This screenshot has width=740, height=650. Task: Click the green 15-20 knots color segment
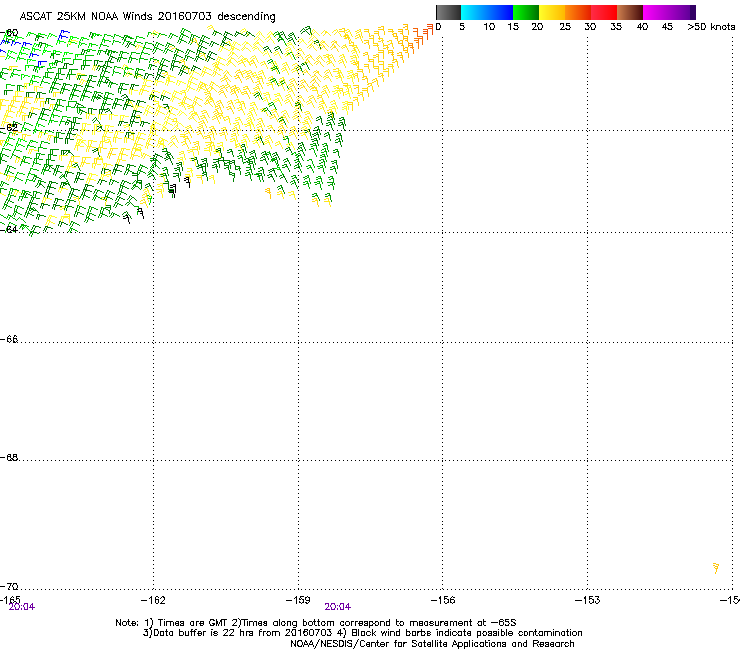tap(526, 12)
